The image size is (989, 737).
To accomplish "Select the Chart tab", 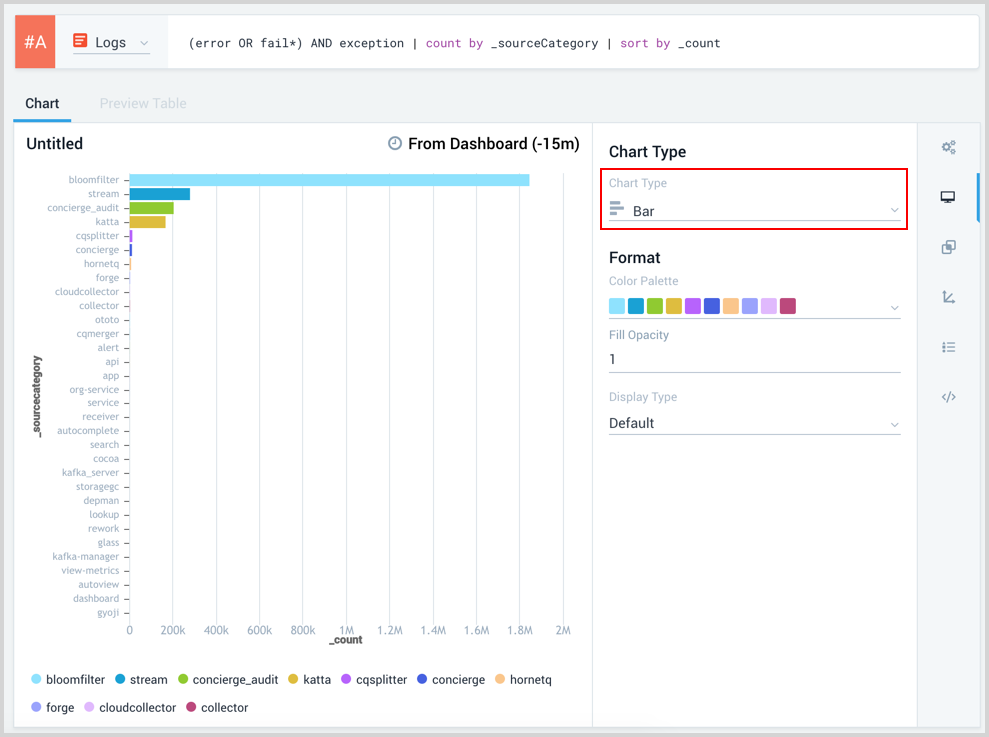I will pos(42,103).
